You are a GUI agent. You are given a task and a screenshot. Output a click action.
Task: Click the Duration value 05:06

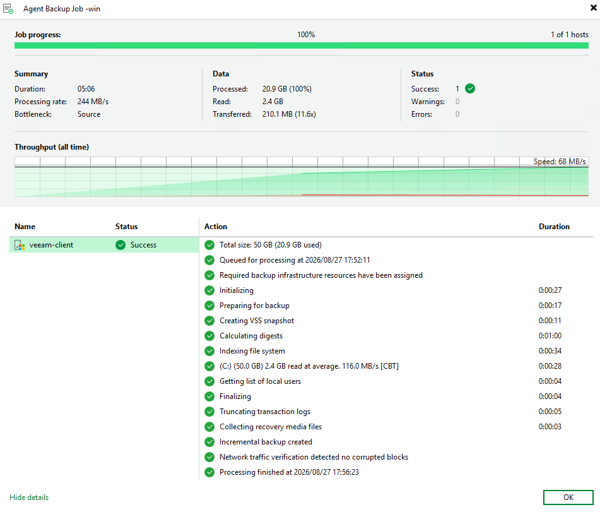tap(86, 89)
